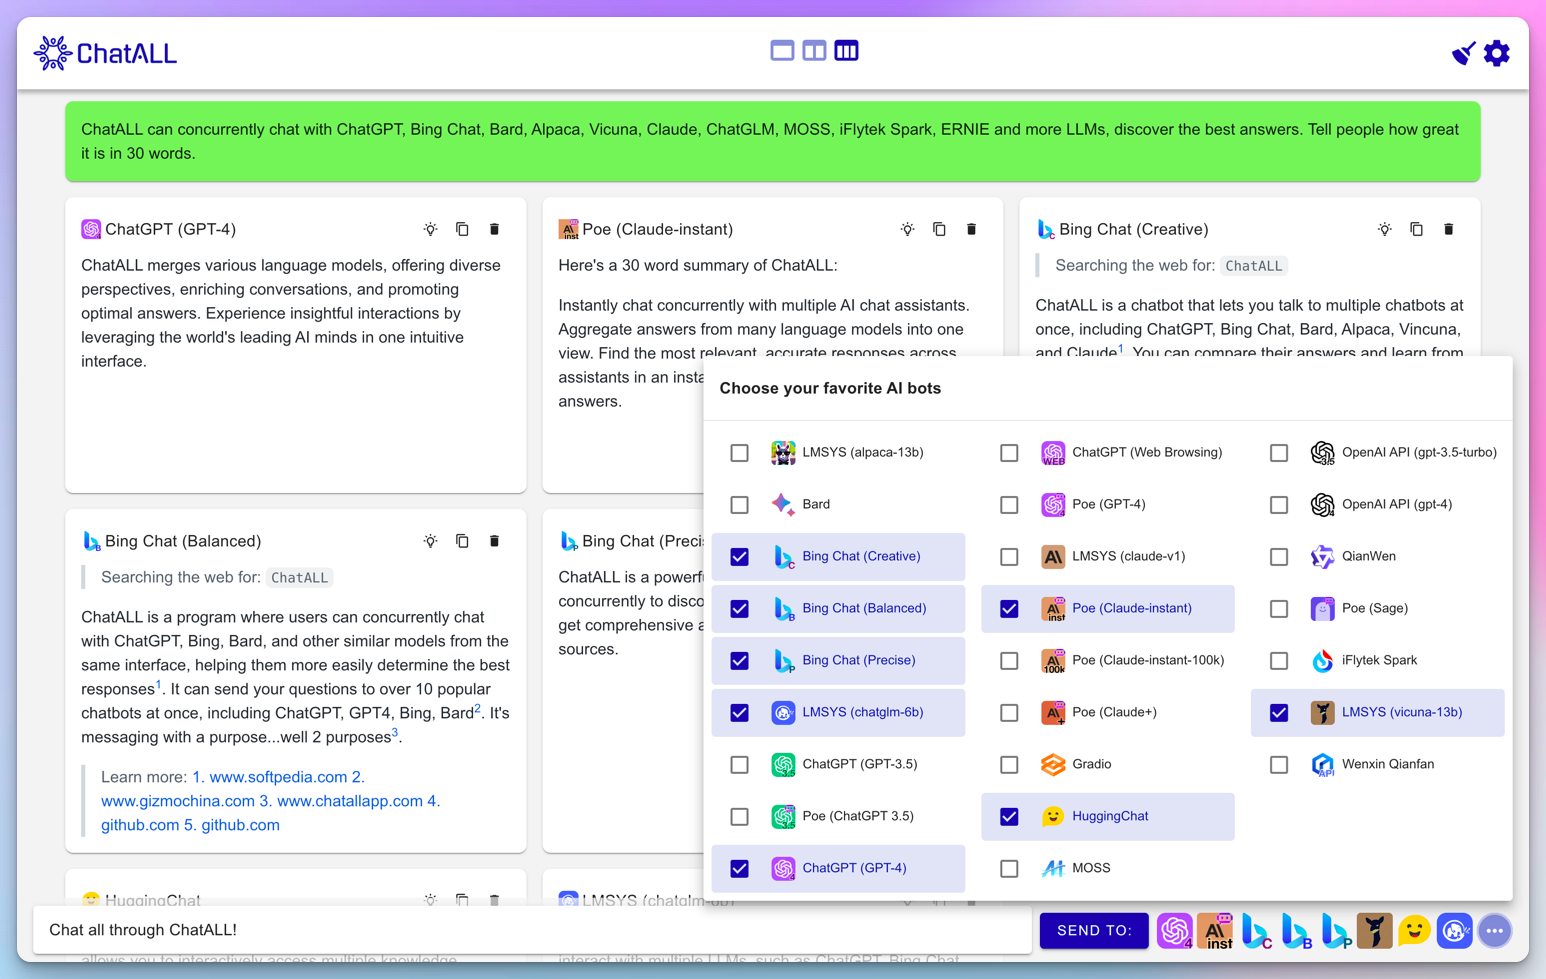Uncheck Bing Chat (Creative)
This screenshot has width=1546, height=979.
(x=739, y=557)
